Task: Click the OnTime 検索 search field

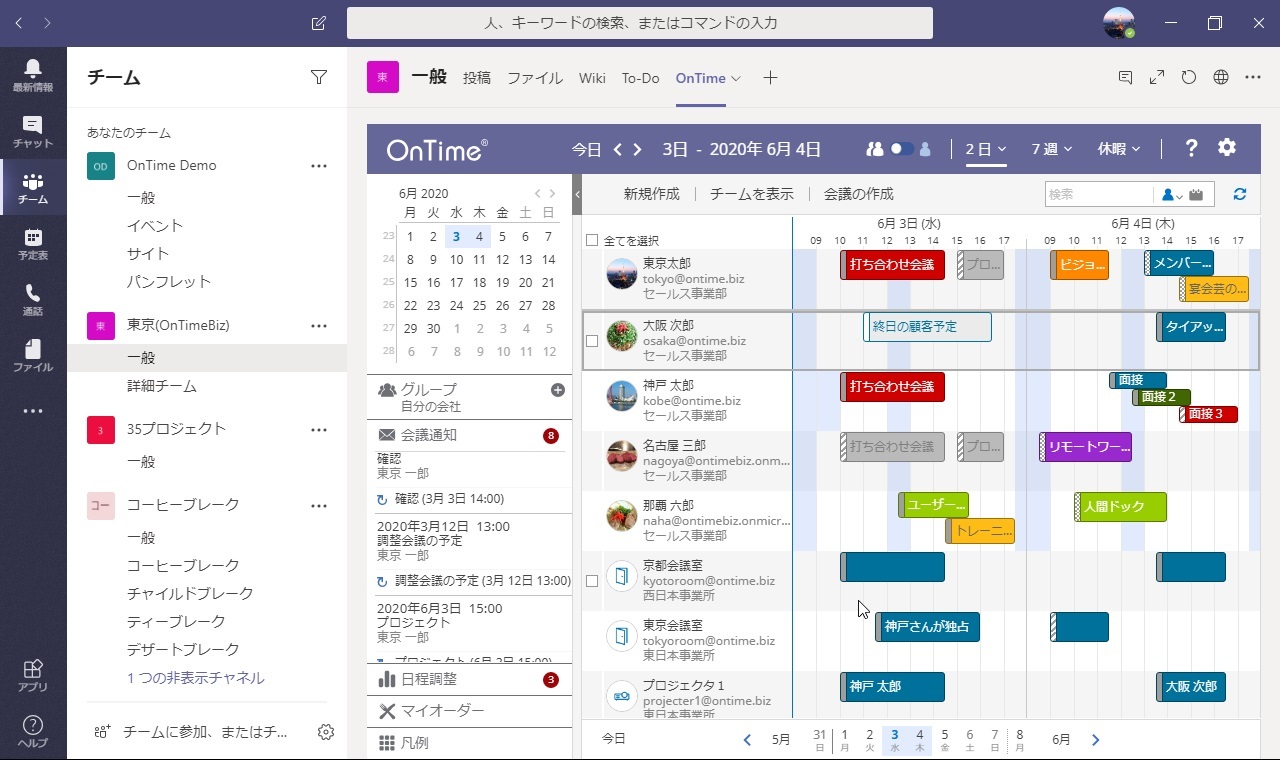Action: (x=1099, y=194)
